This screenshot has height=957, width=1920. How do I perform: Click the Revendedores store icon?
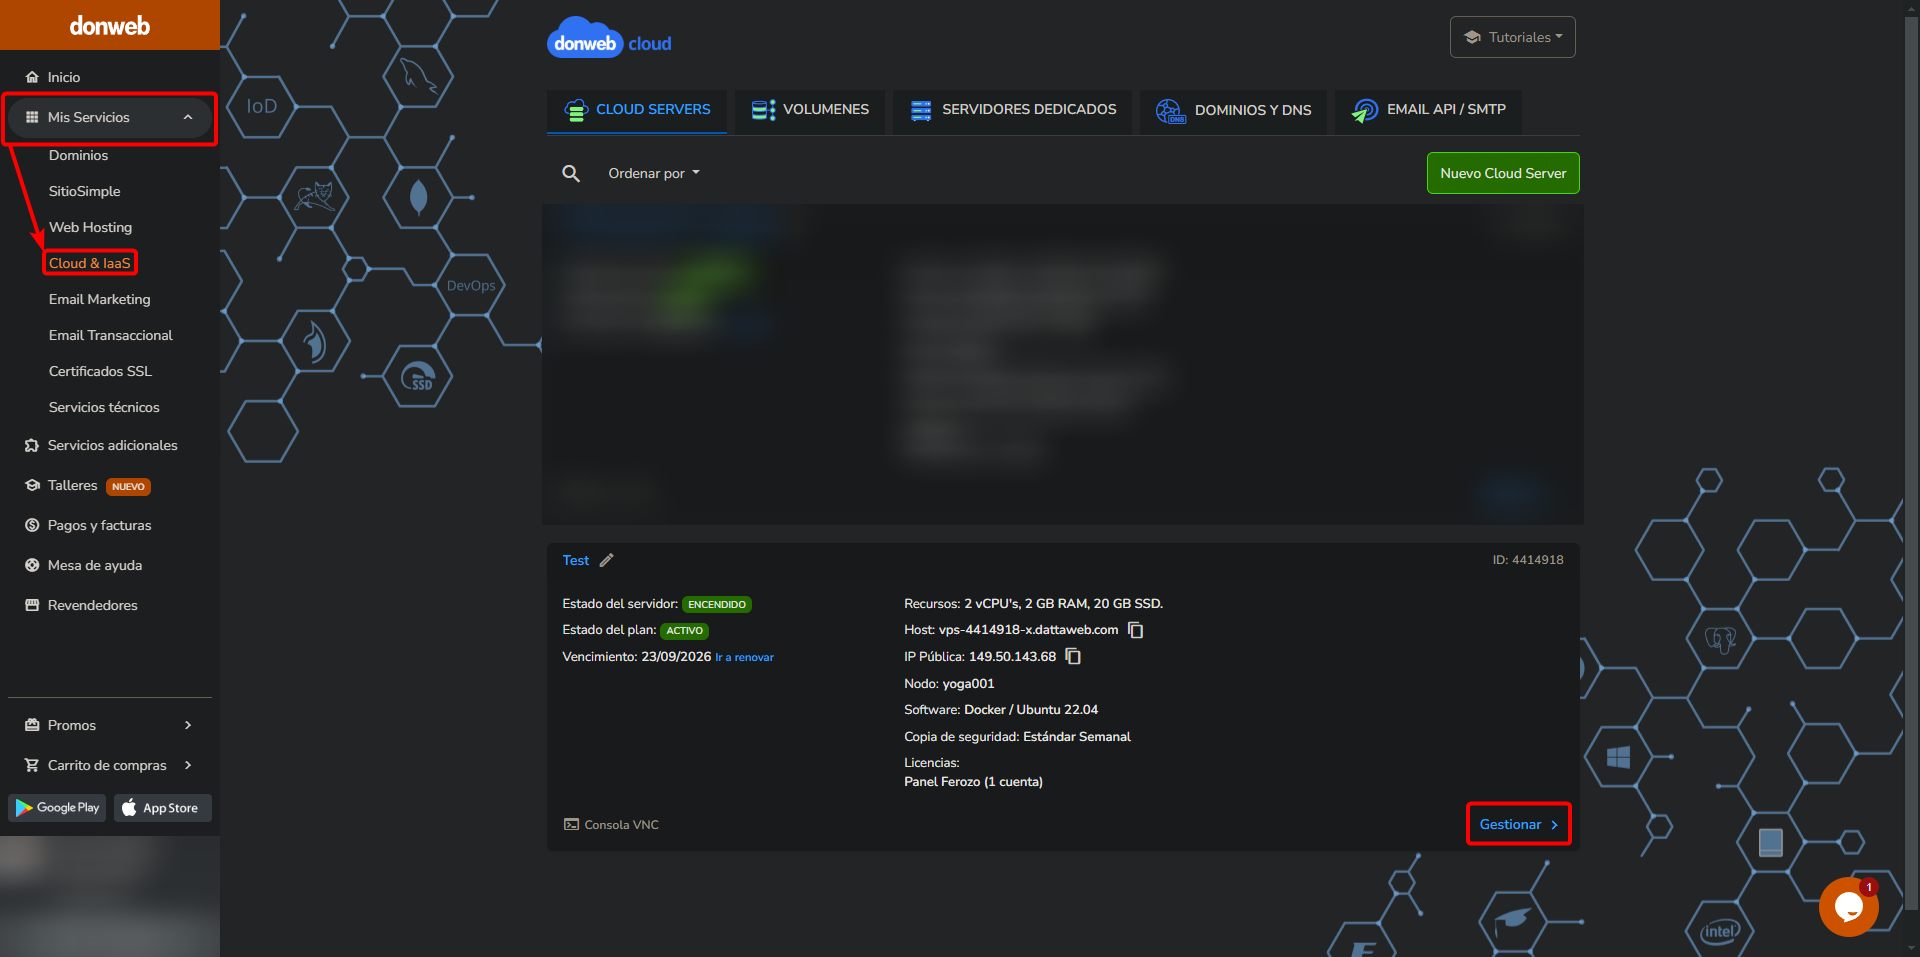pos(32,605)
